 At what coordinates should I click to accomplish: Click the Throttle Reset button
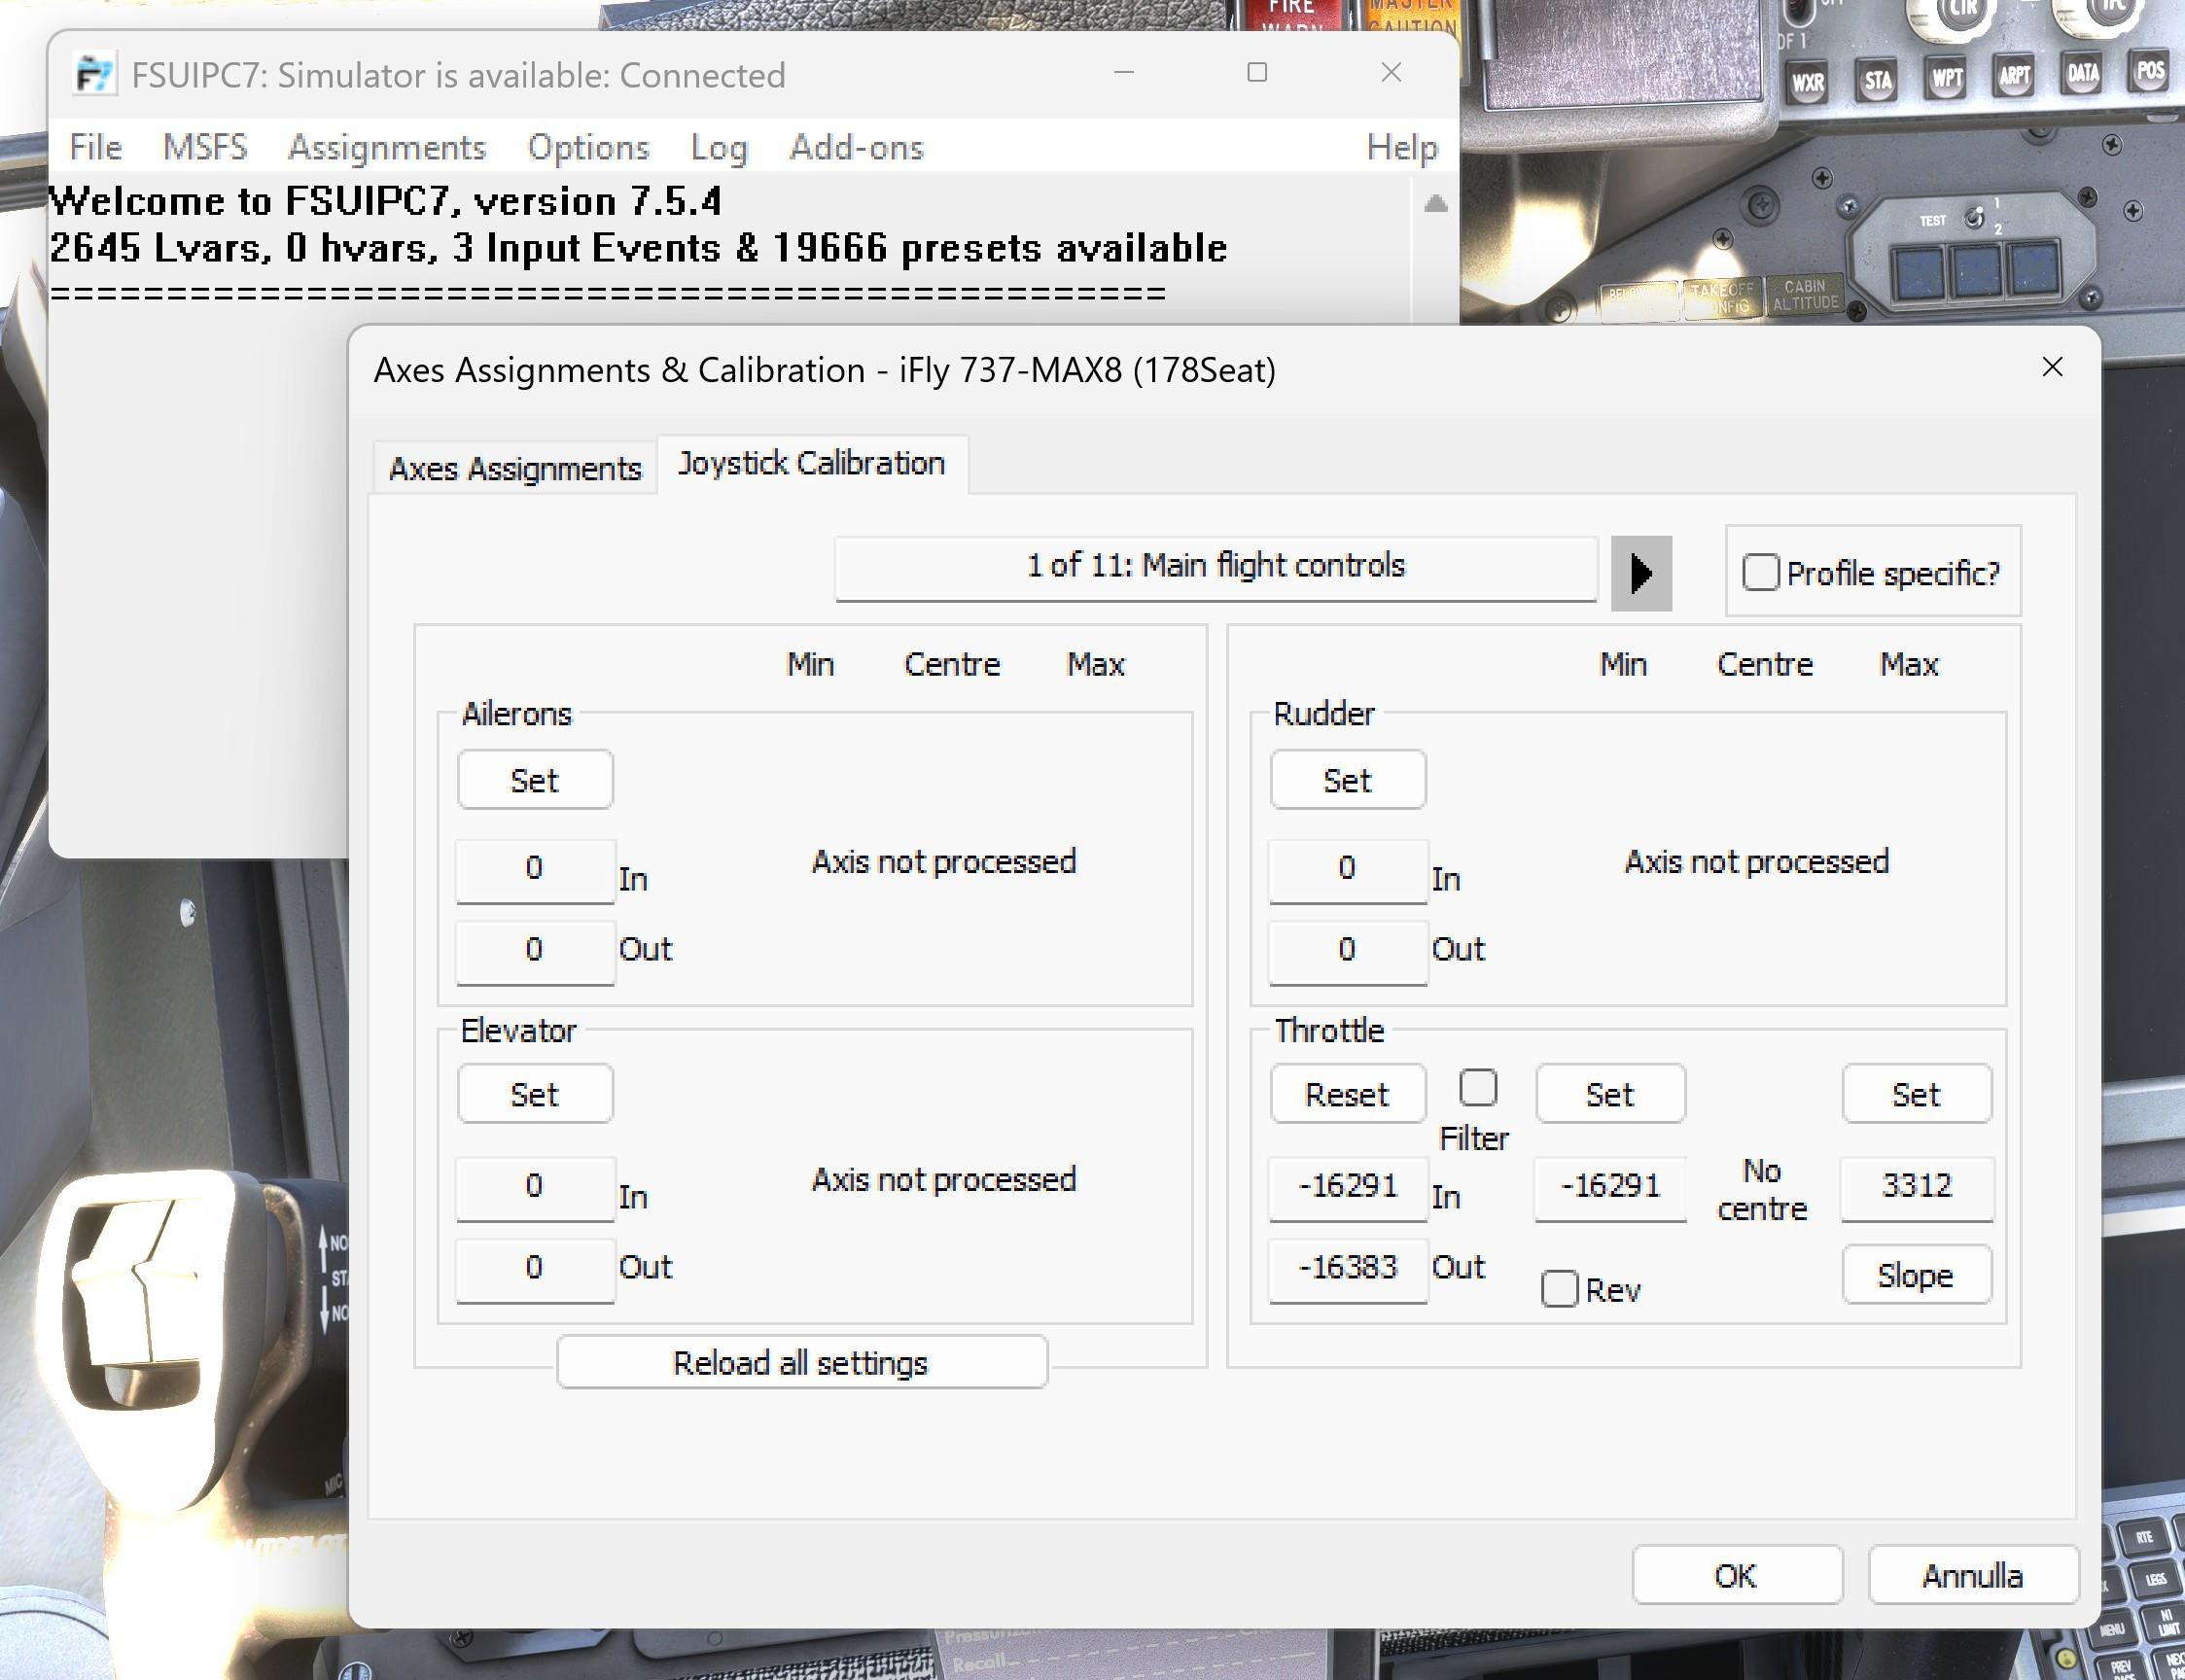pyautogui.click(x=1348, y=1094)
